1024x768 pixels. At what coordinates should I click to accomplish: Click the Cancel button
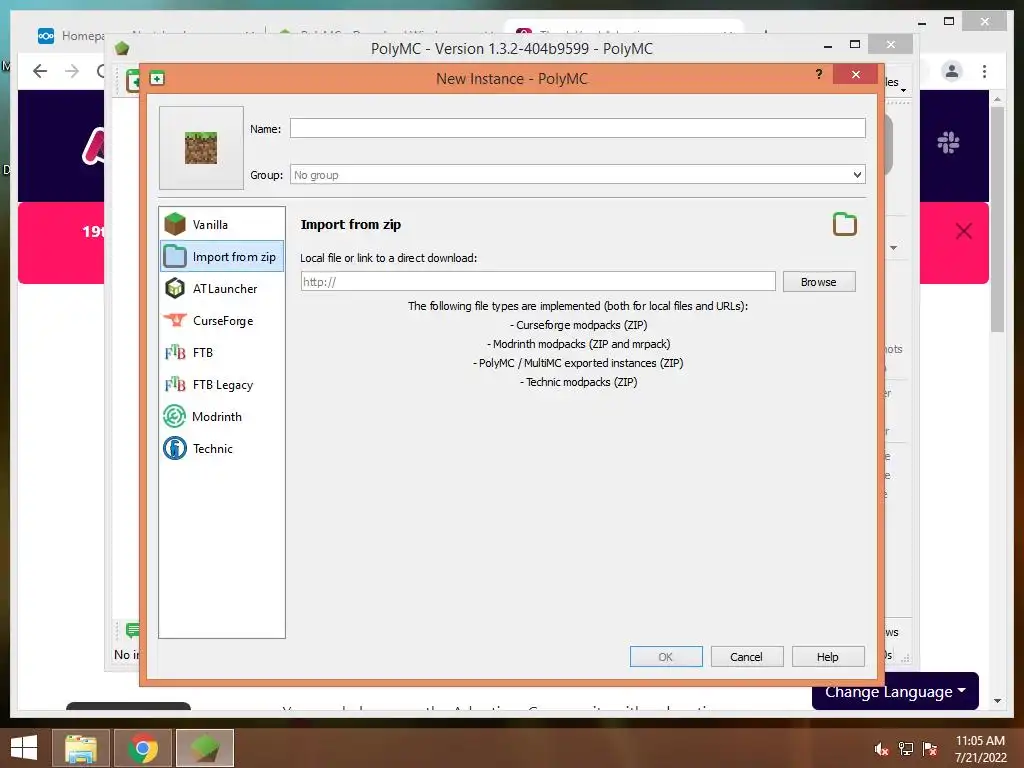pos(746,656)
